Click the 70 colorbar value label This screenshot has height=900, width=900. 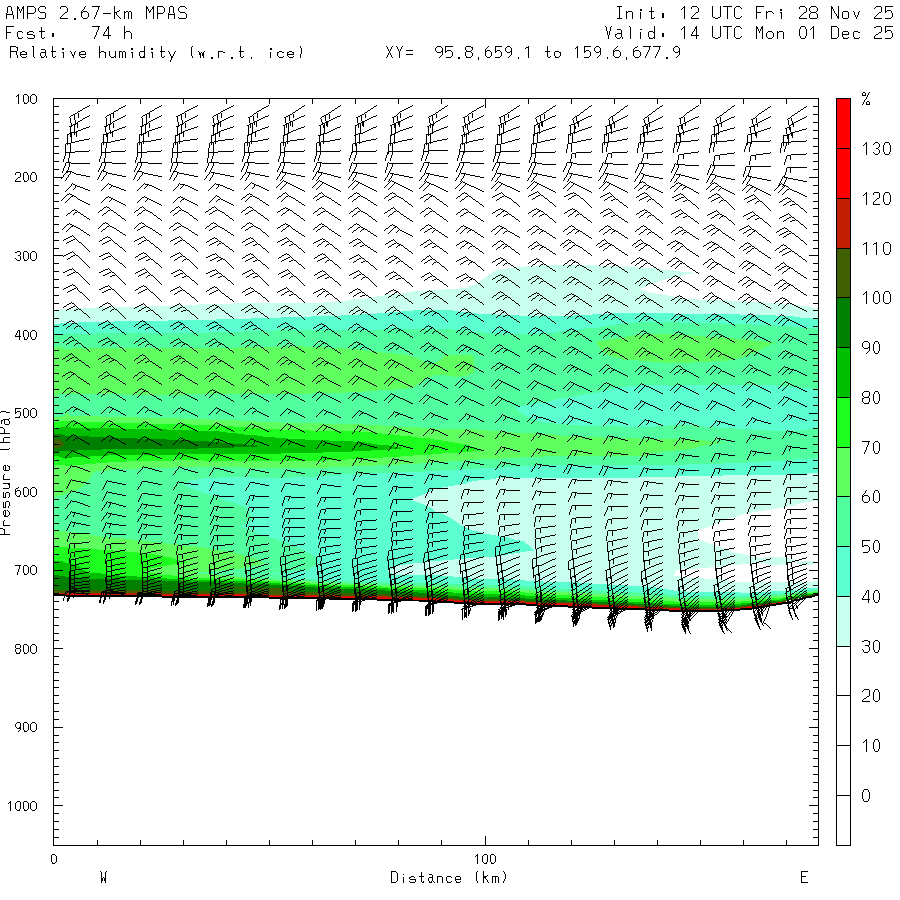pos(871,448)
